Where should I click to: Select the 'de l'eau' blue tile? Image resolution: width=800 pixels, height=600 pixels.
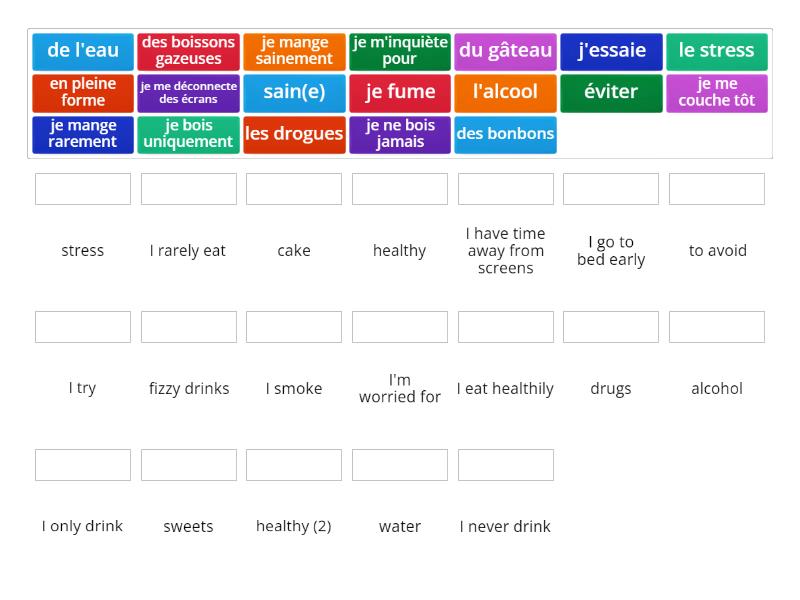click(82, 51)
